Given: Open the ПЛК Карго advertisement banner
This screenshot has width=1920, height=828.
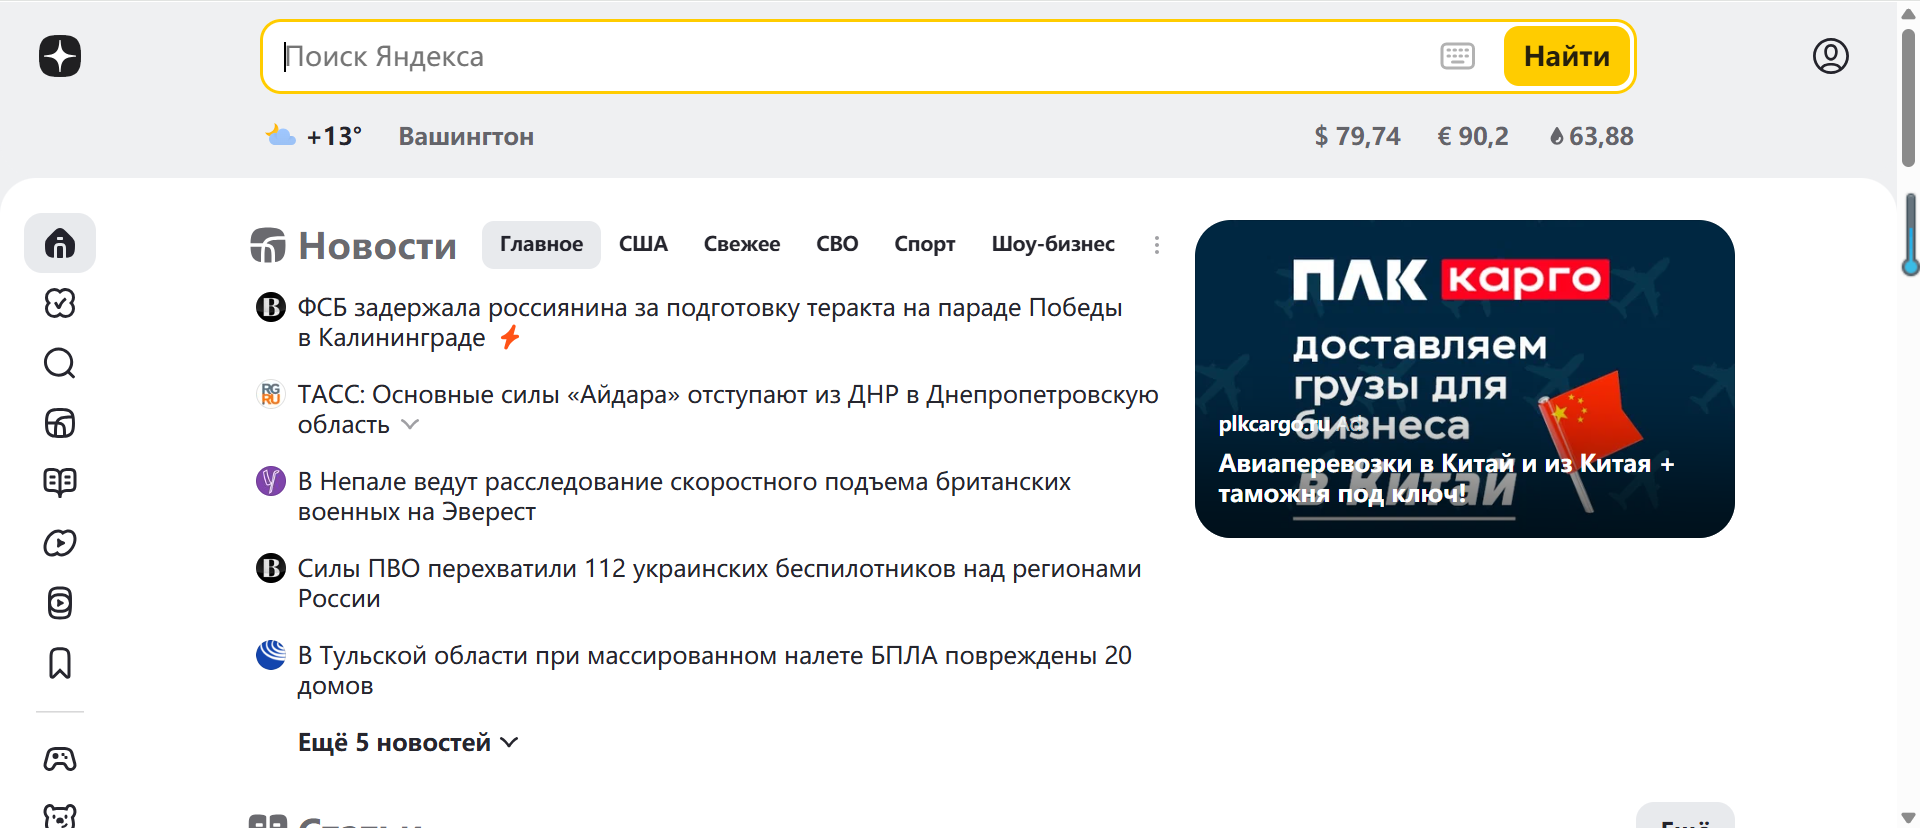Looking at the screenshot, I should coord(1465,379).
